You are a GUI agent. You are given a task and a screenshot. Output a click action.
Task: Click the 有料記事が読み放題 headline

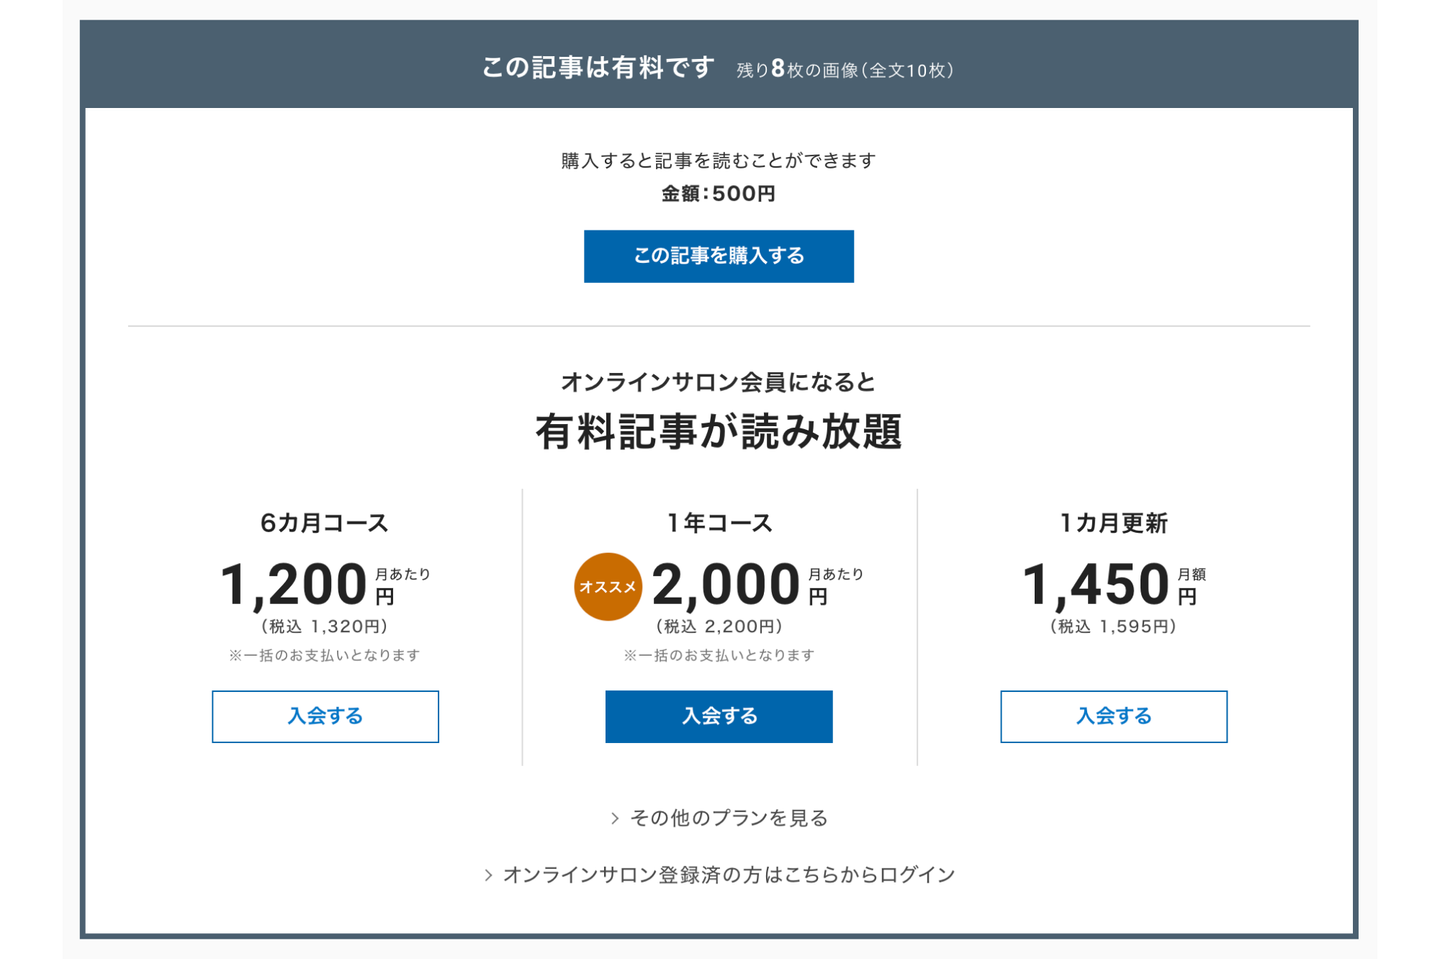(x=718, y=432)
